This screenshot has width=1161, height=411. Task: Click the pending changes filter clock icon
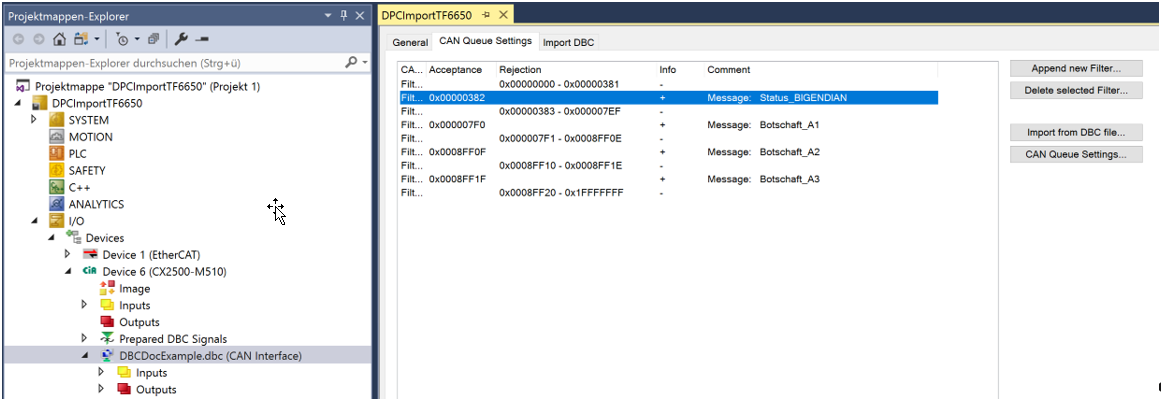[x=123, y=39]
